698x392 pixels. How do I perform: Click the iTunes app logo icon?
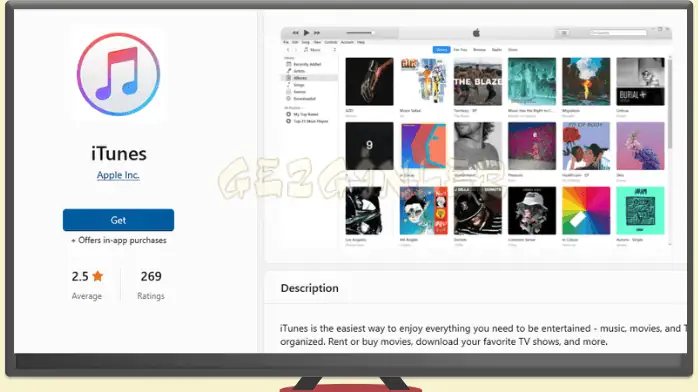pos(118,74)
